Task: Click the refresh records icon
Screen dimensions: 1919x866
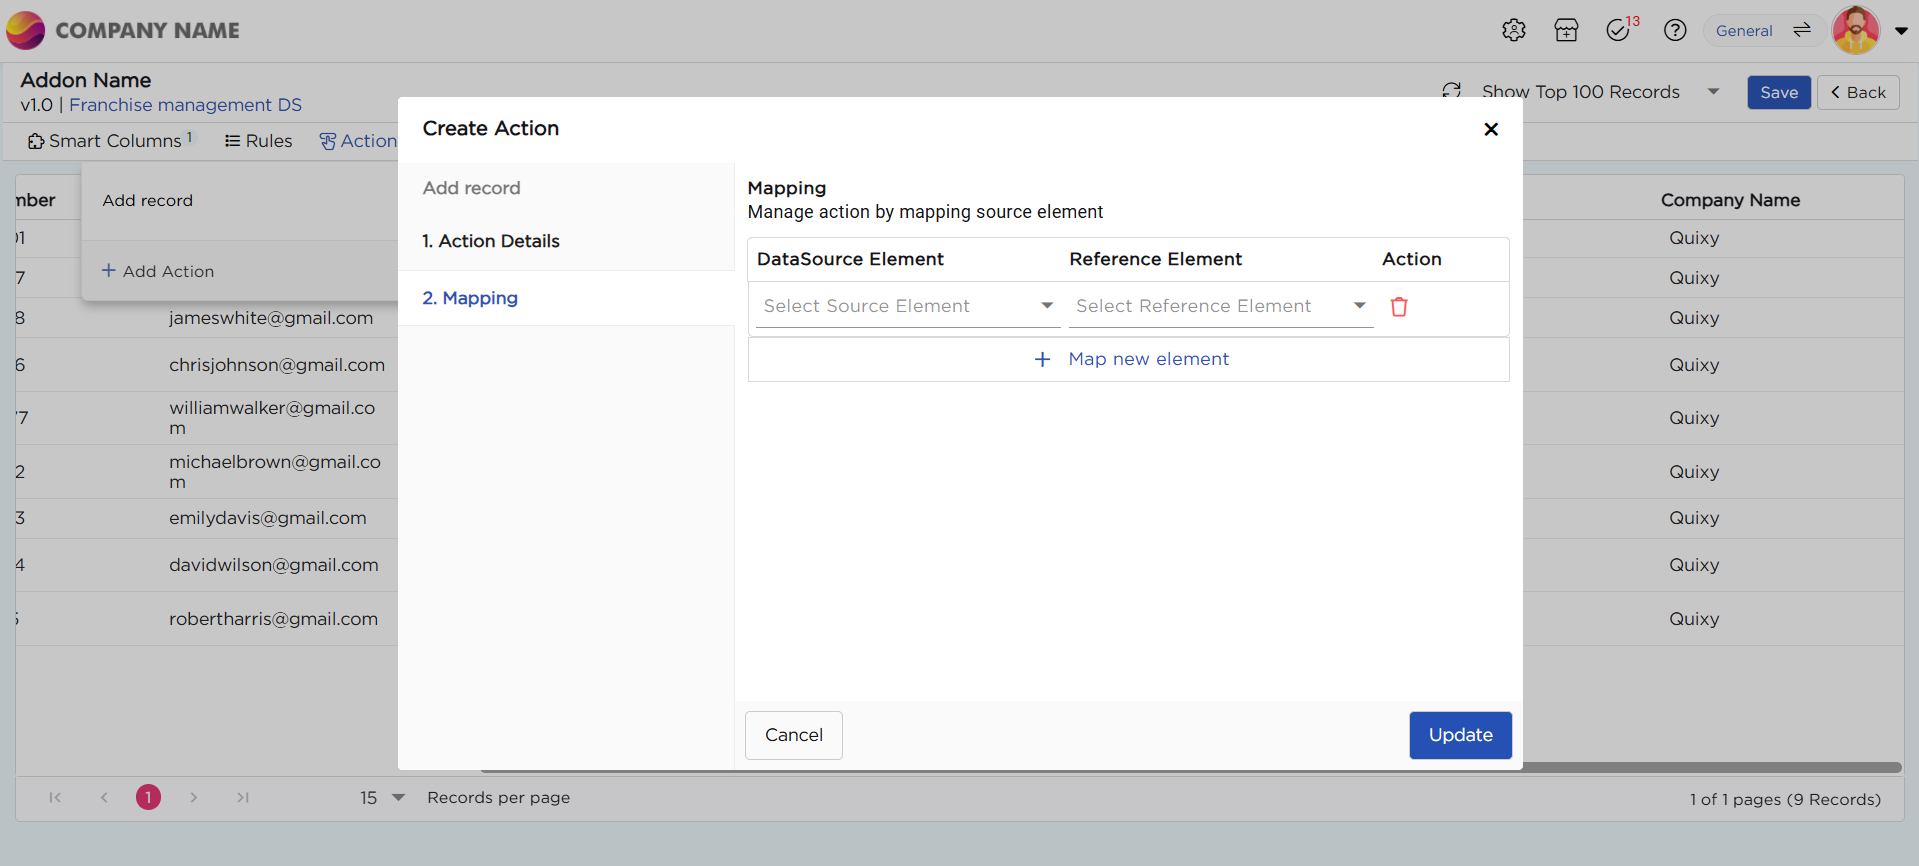Action: coord(1452,91)
